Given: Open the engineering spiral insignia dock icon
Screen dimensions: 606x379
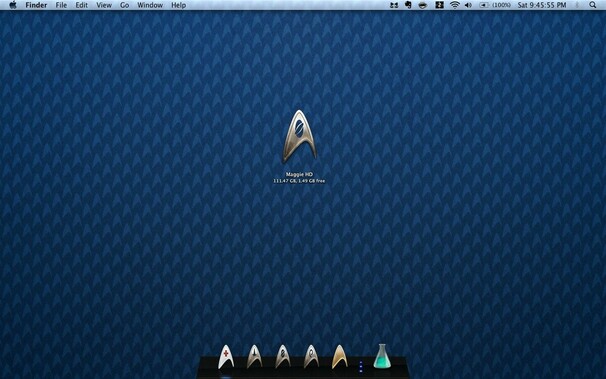Looking at the screenshot, I should point(311,357).
